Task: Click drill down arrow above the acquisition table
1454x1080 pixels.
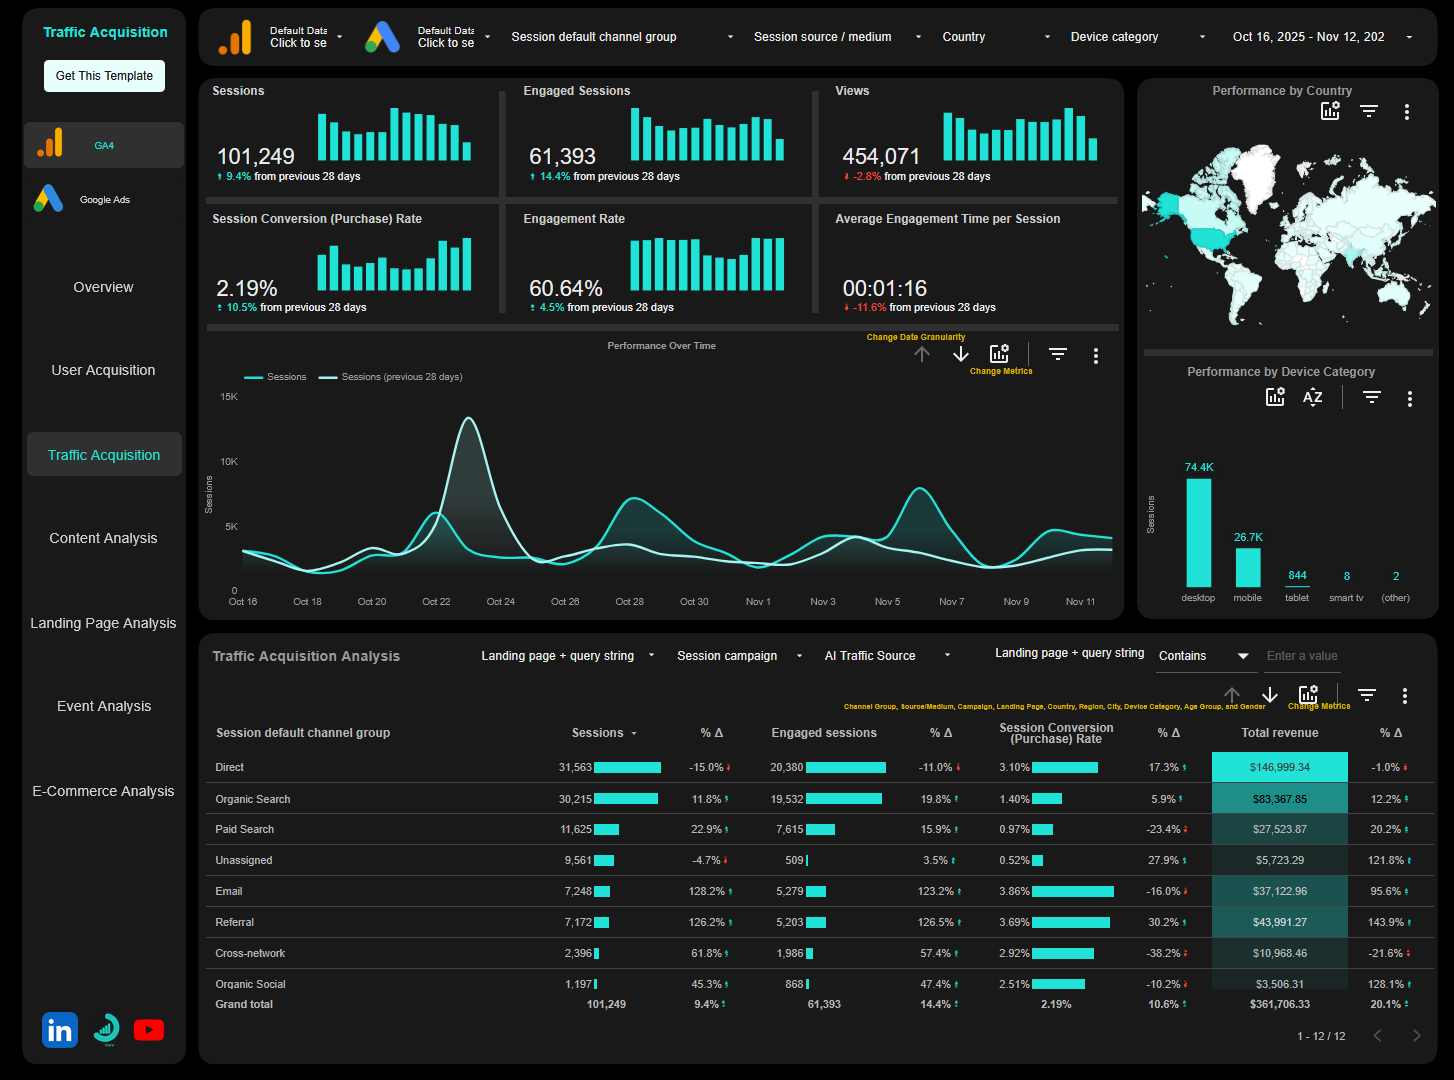Action: pyautogui.click(x=1270, y=694)
